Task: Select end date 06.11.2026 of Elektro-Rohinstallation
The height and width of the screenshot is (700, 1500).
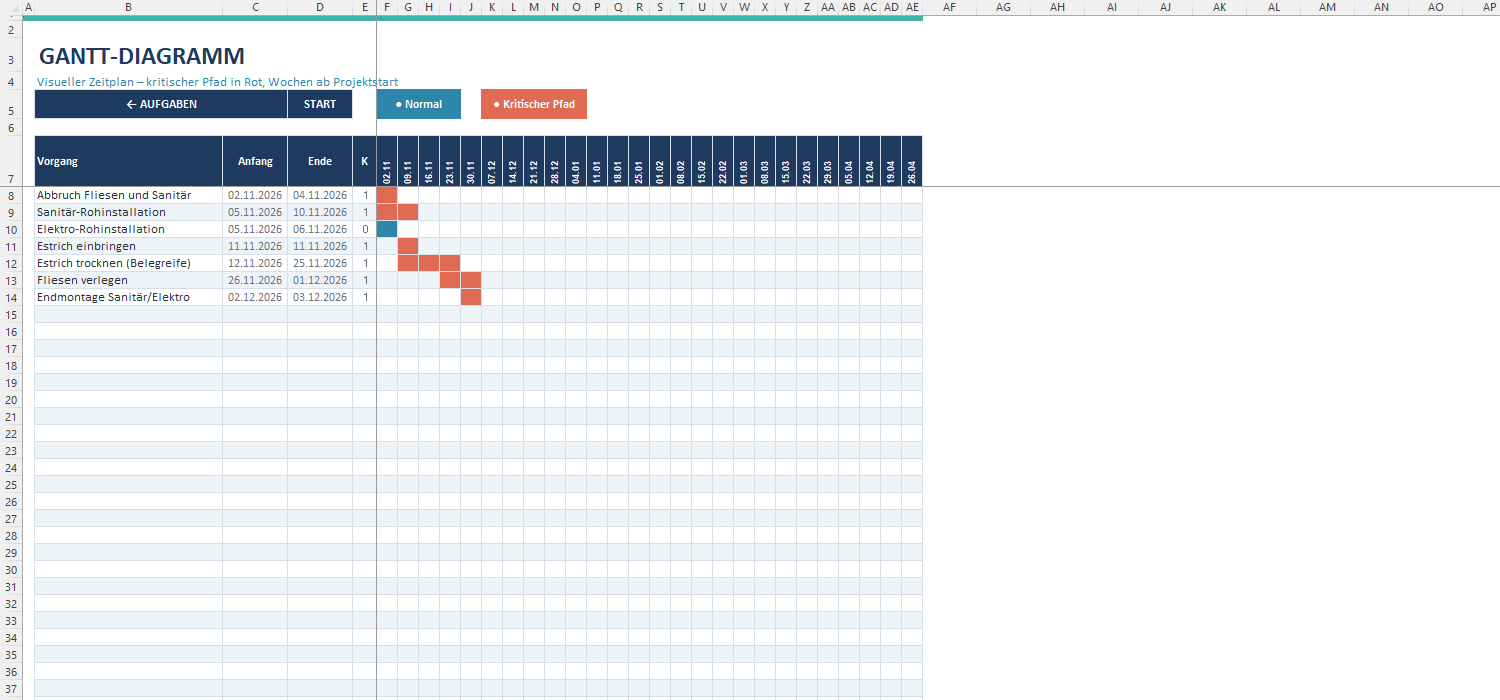Action: pos(320,229)
